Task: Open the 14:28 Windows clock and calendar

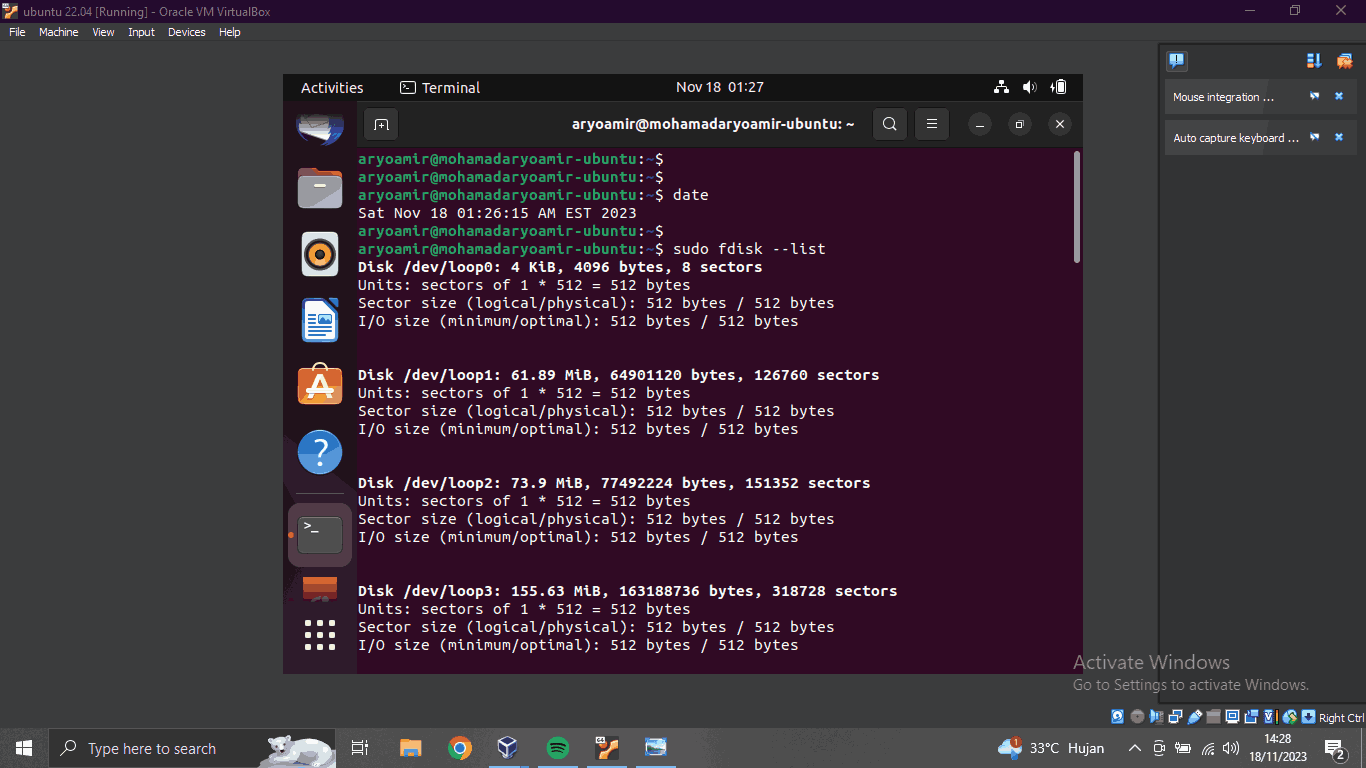Action: pyautogui.click(x=1277, y=748)
